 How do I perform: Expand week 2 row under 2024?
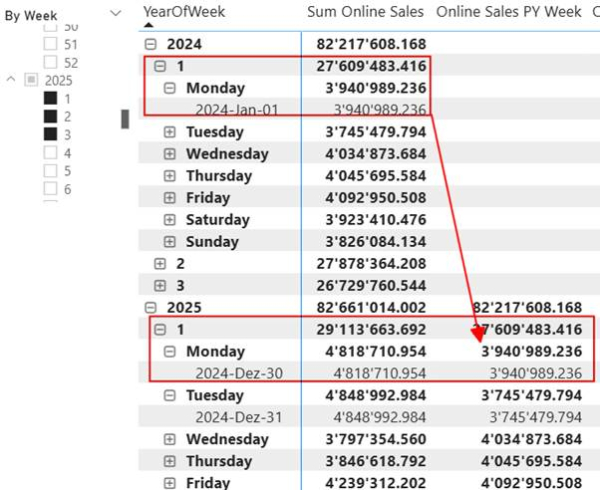(160, 264)
